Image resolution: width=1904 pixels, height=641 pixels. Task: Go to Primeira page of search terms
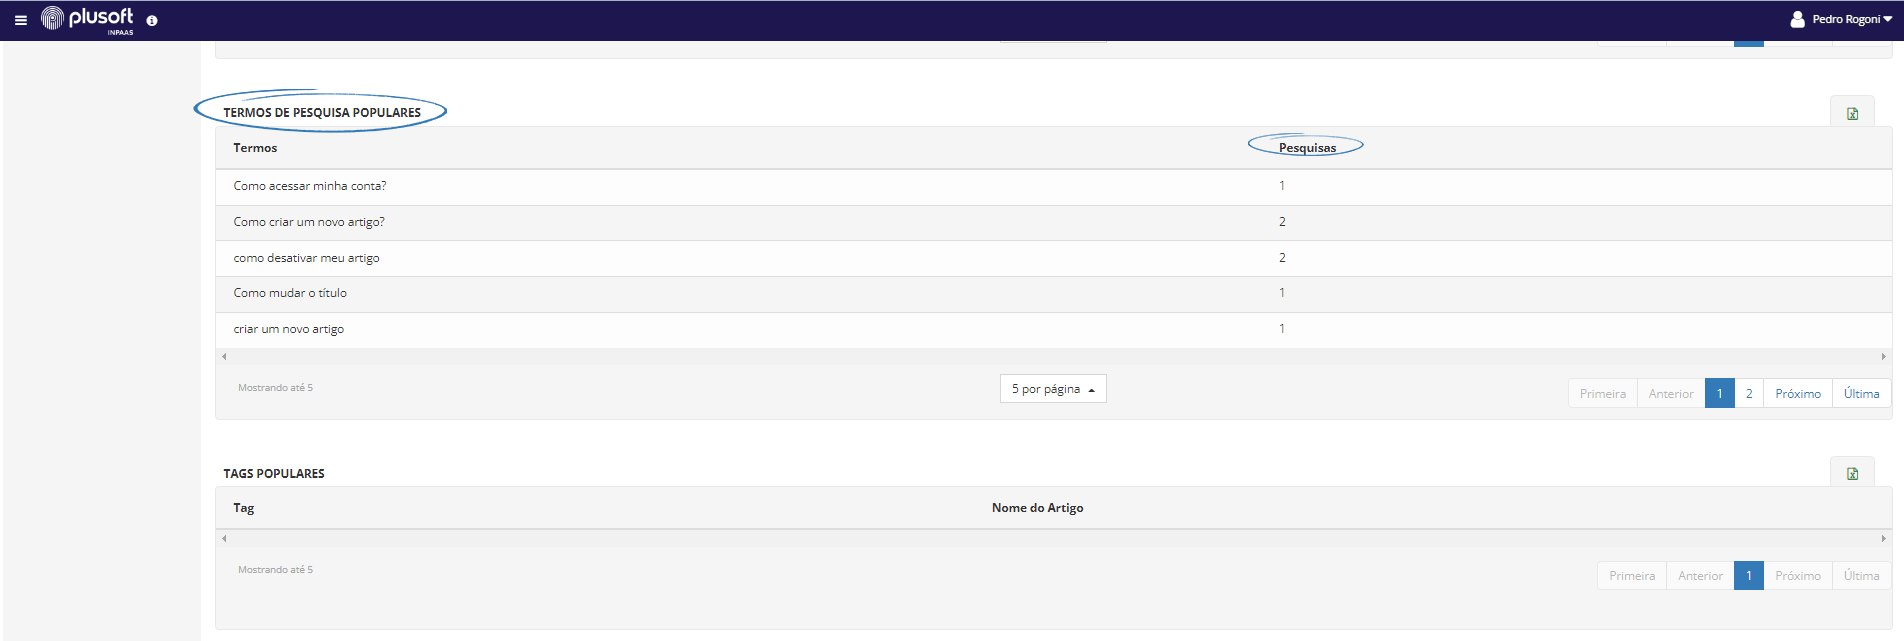coord(1603,393)
